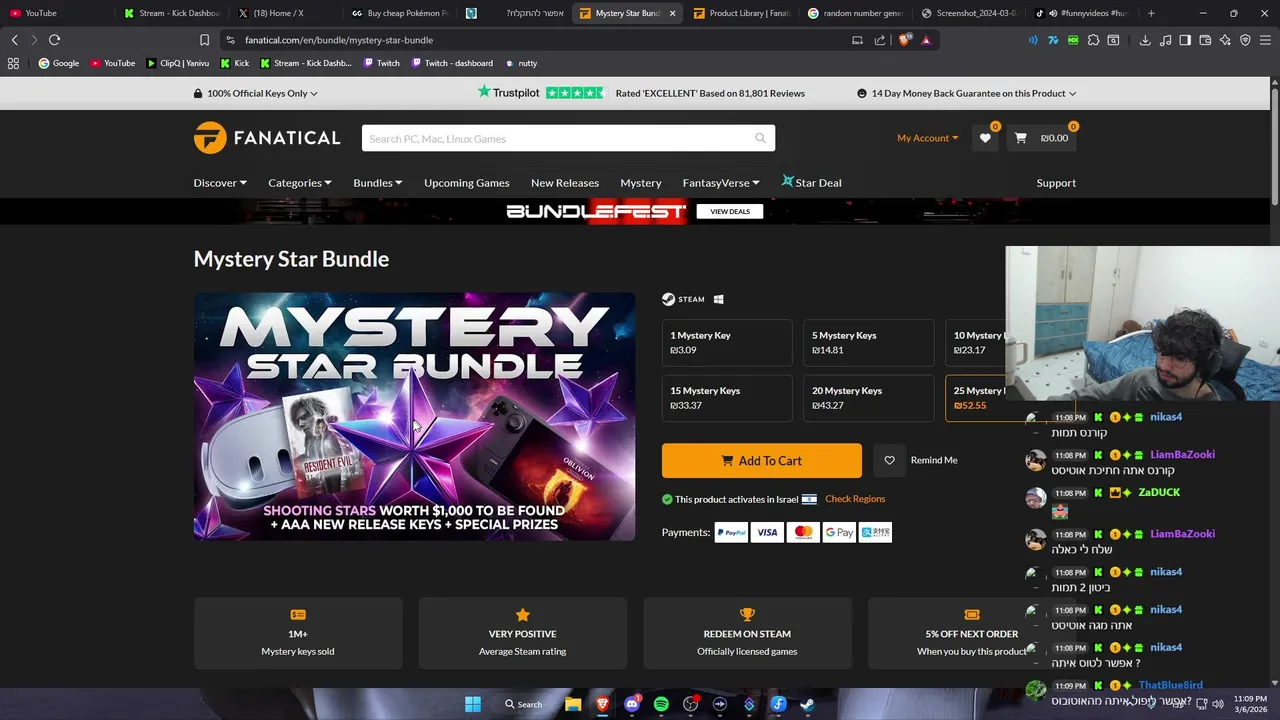Click the 7TV extension icon
The height and width of the screenshot is (720, 1280).
(1053, 40)
